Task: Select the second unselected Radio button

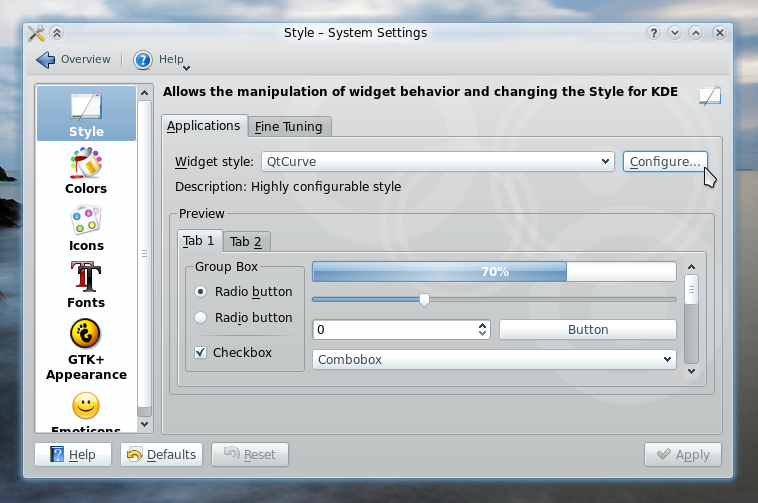Action: point(201,317)
